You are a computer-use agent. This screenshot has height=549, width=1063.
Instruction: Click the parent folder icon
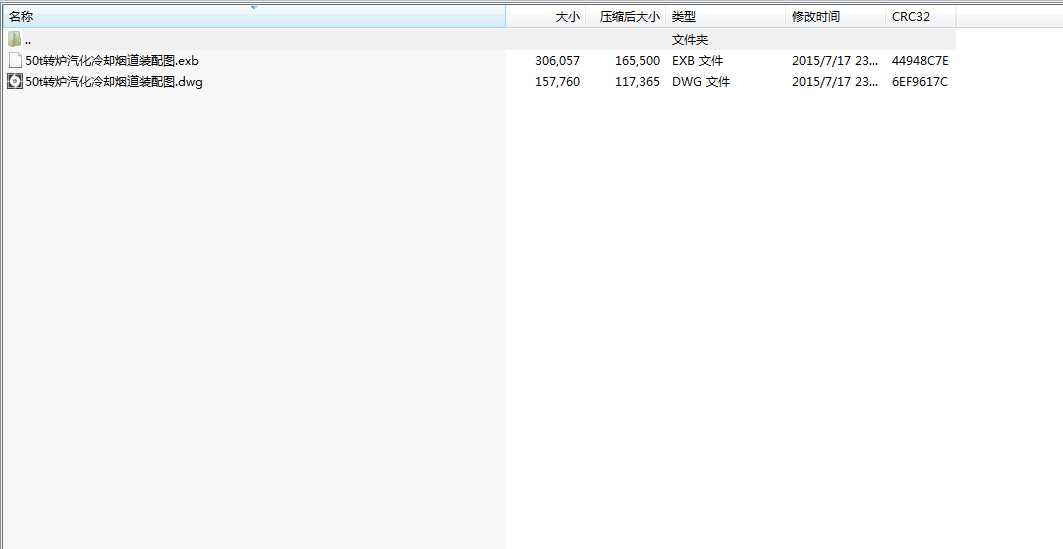(14, 39)
